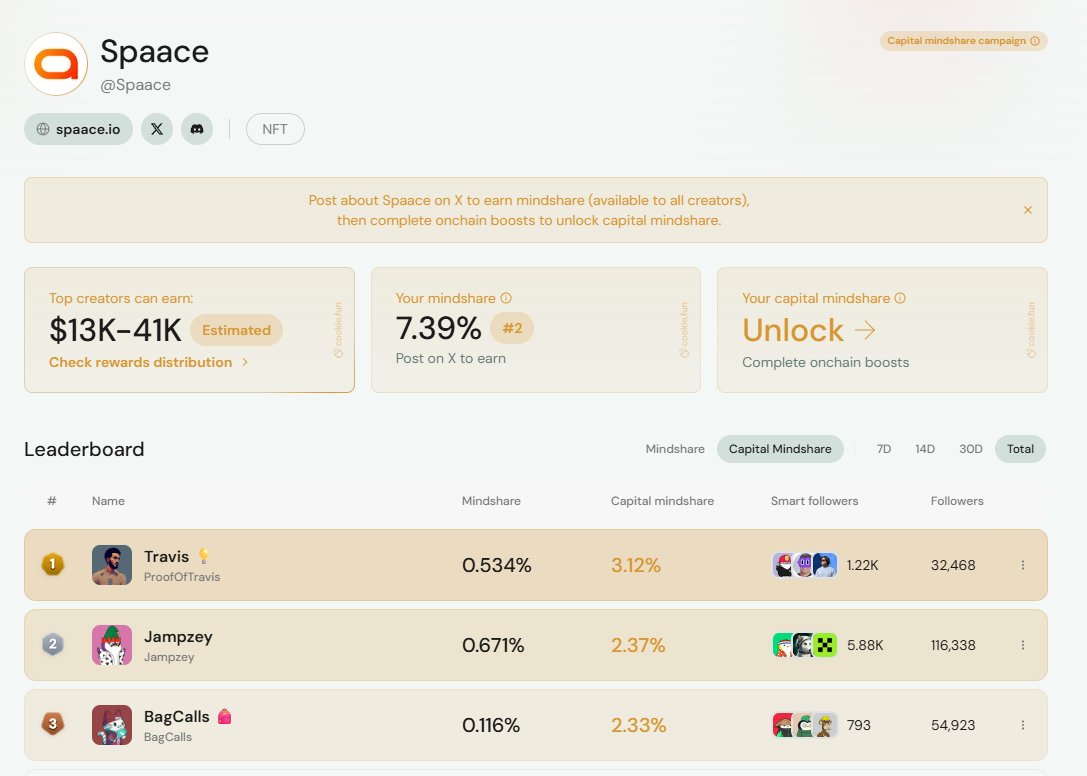Click the gold rank 1 medal
The width and height of the screenshot is (1087, 776).
tap(53, 564)
